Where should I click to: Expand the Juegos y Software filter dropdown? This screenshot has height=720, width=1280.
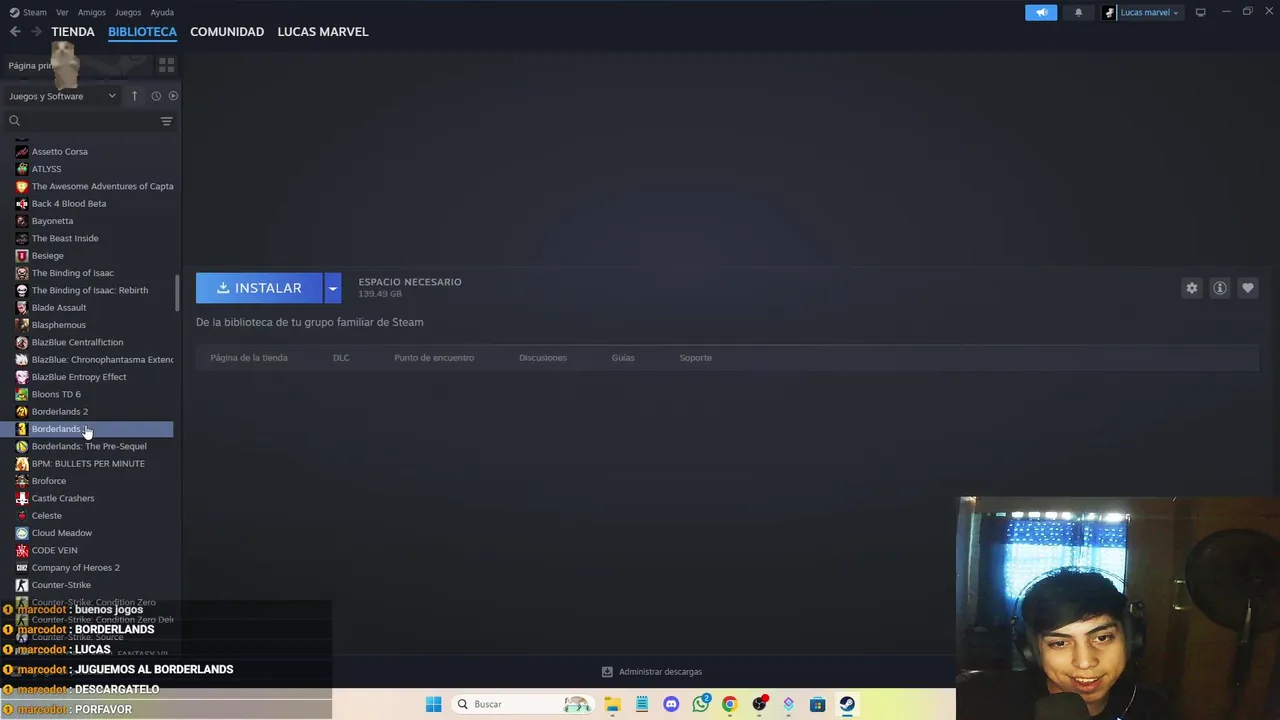coord(62,96)
